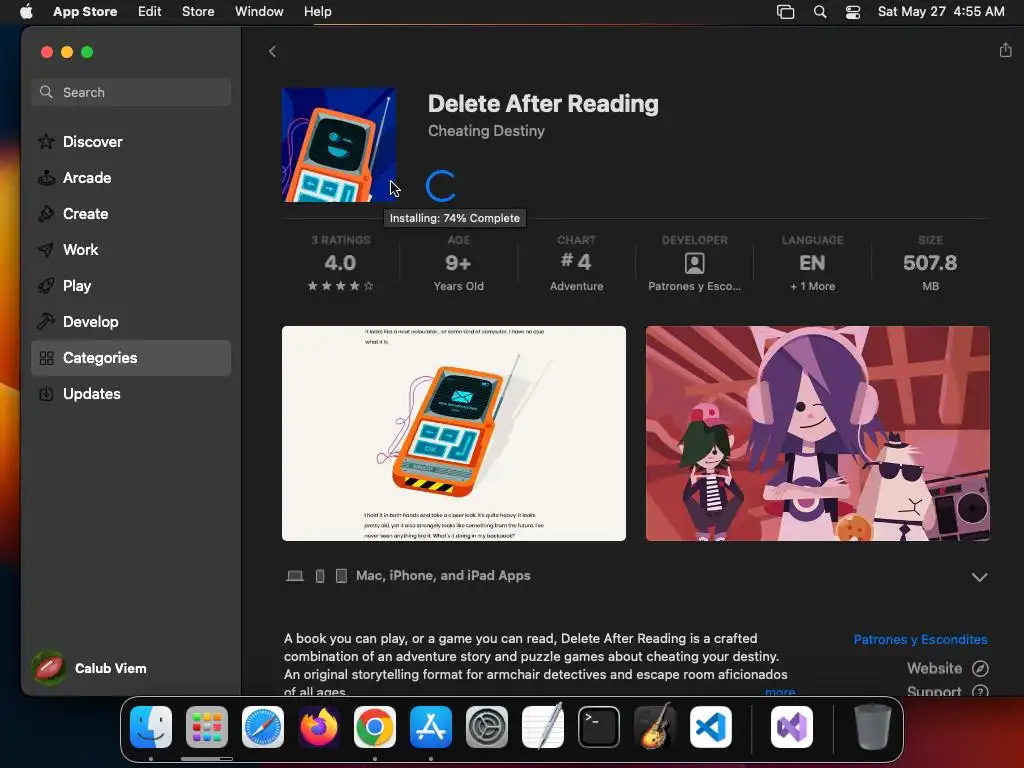Open Finder from the Dock
Viewport: 1024px width, 768px height.
(x=151, y=727)
